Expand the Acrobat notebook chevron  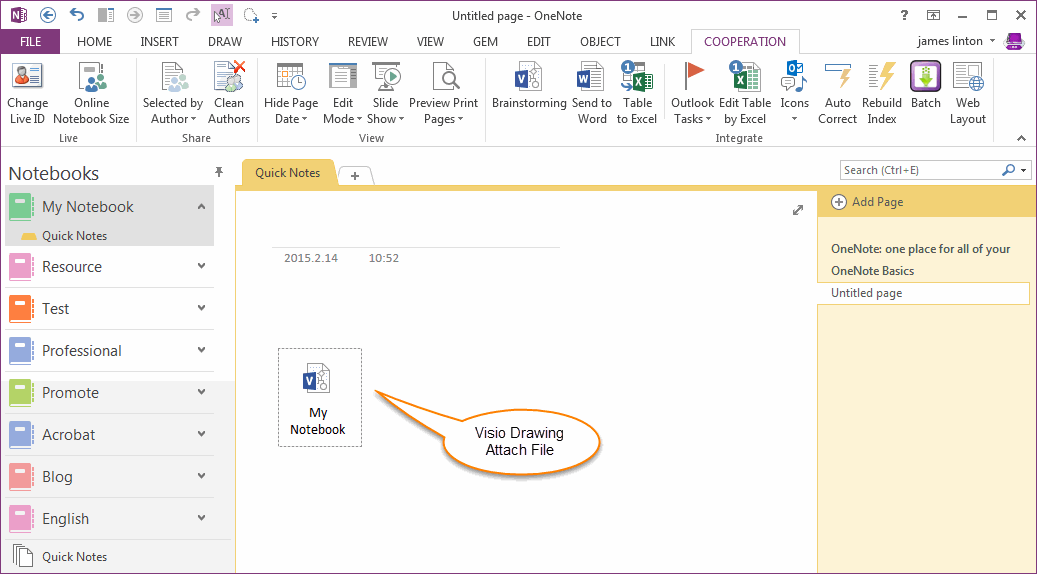point(202,434)
